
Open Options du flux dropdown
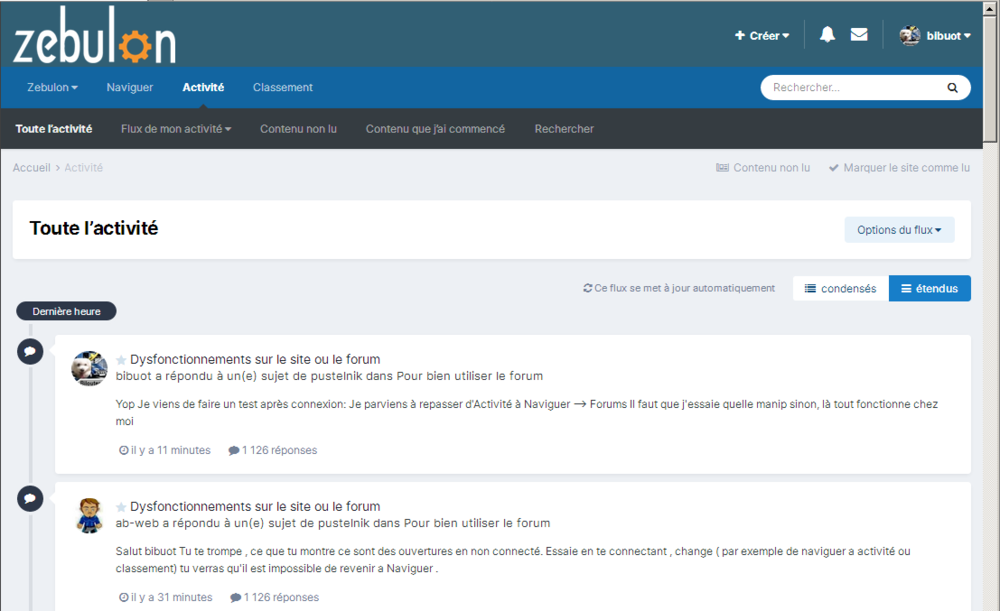[x=899, y=230]
